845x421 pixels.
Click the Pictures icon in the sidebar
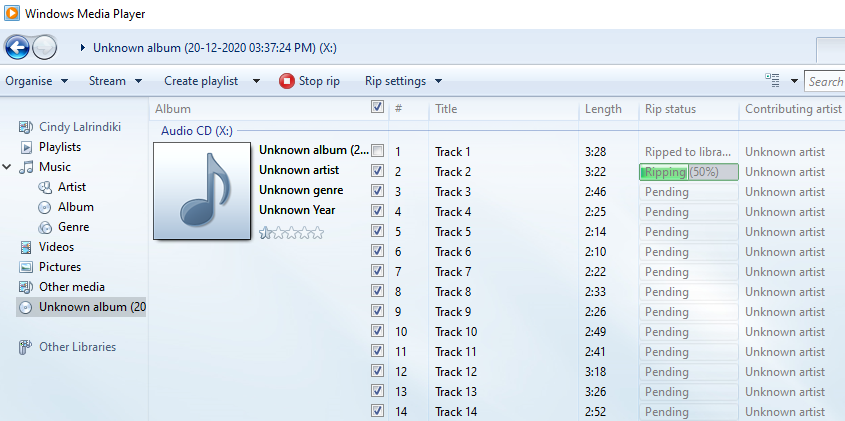pyautogui.click(x=26, y=267)
